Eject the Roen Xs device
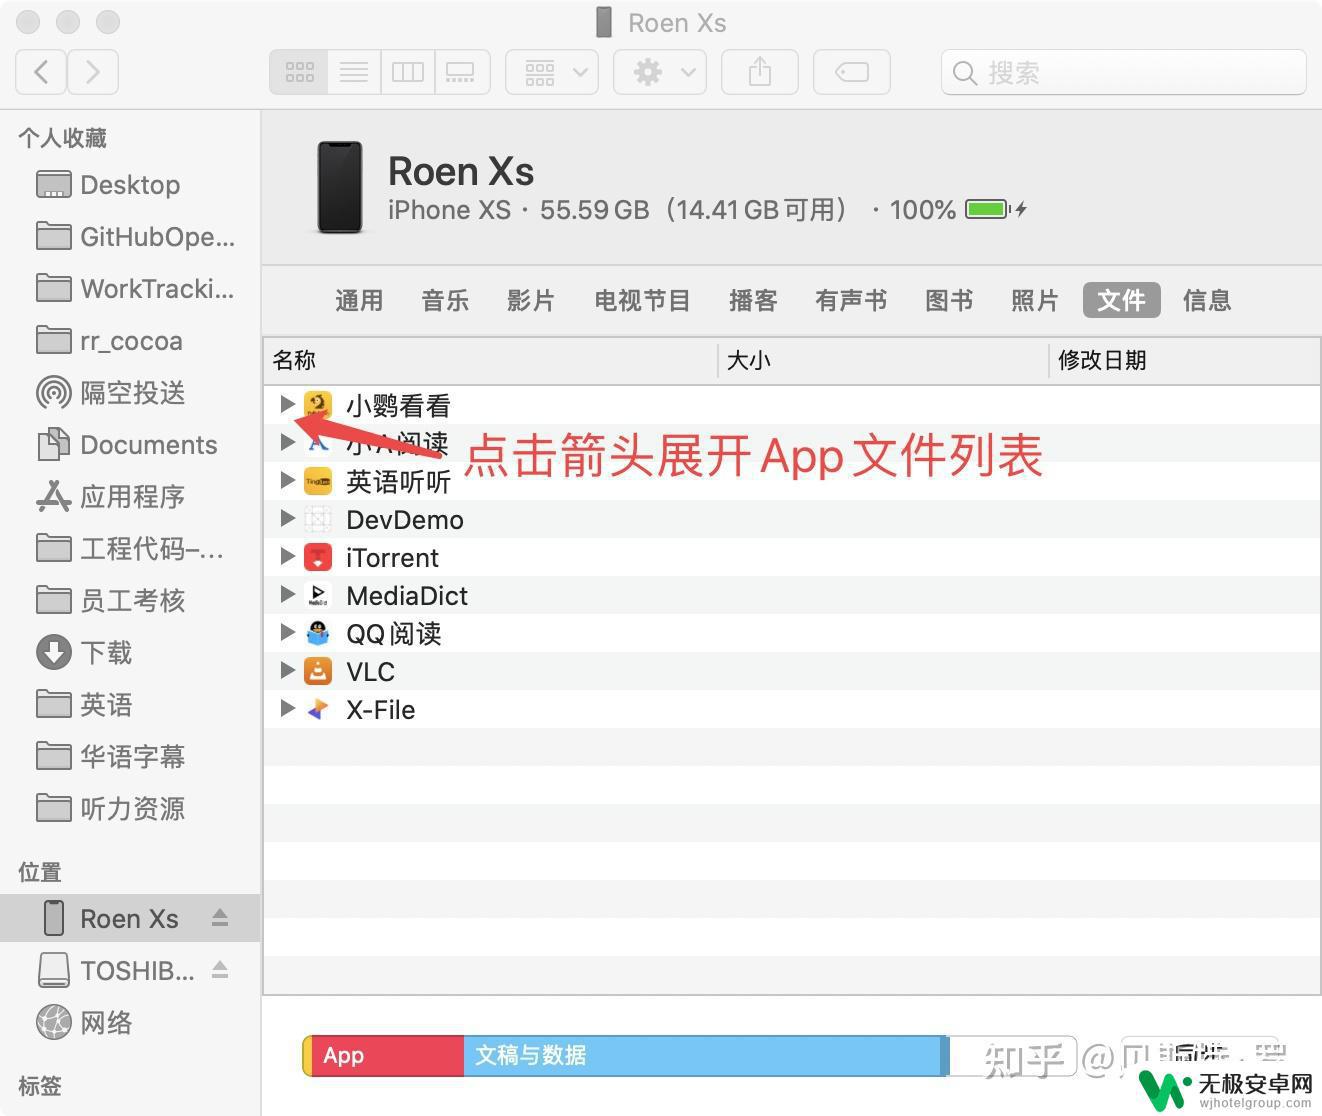 (x=220, y=918)
